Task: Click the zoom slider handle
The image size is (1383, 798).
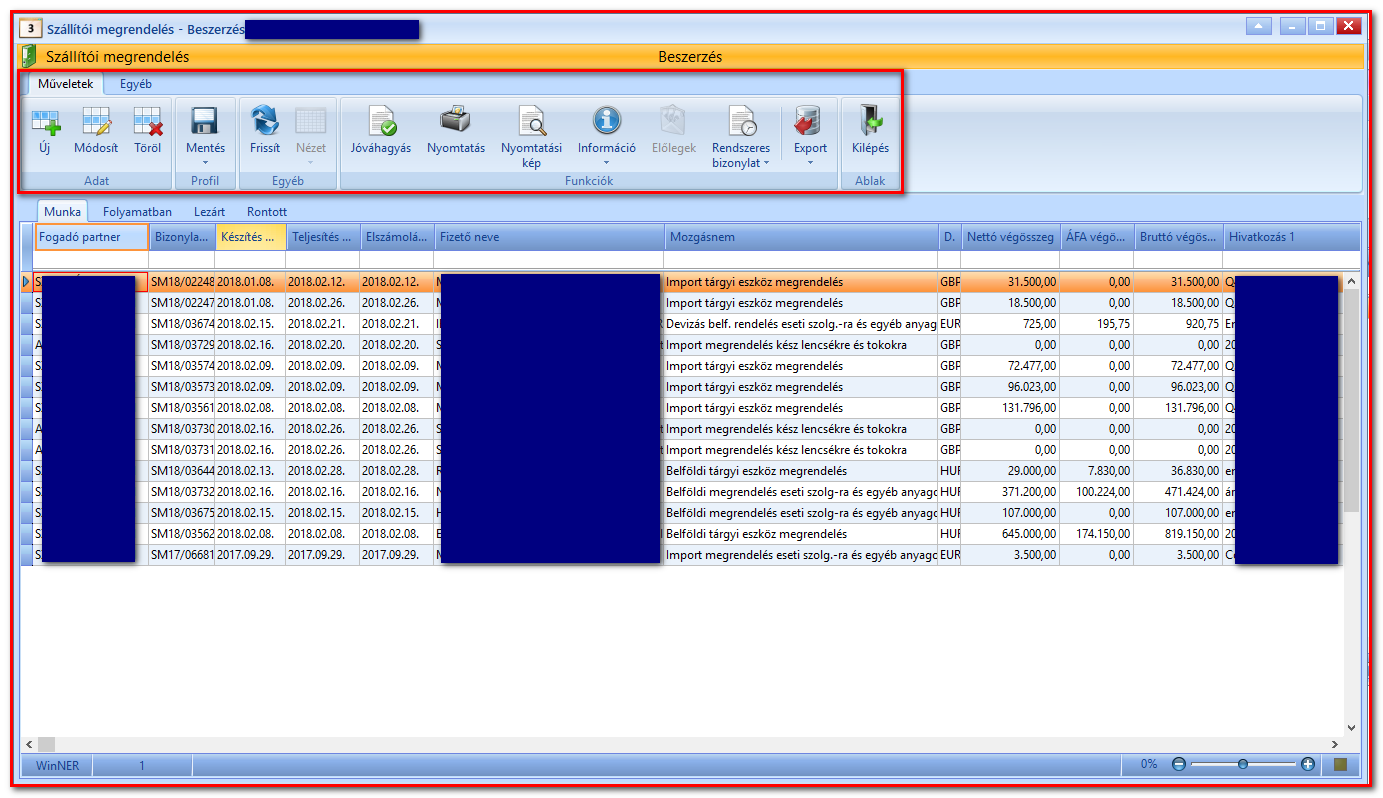Action: click(x=1242, y=764)
